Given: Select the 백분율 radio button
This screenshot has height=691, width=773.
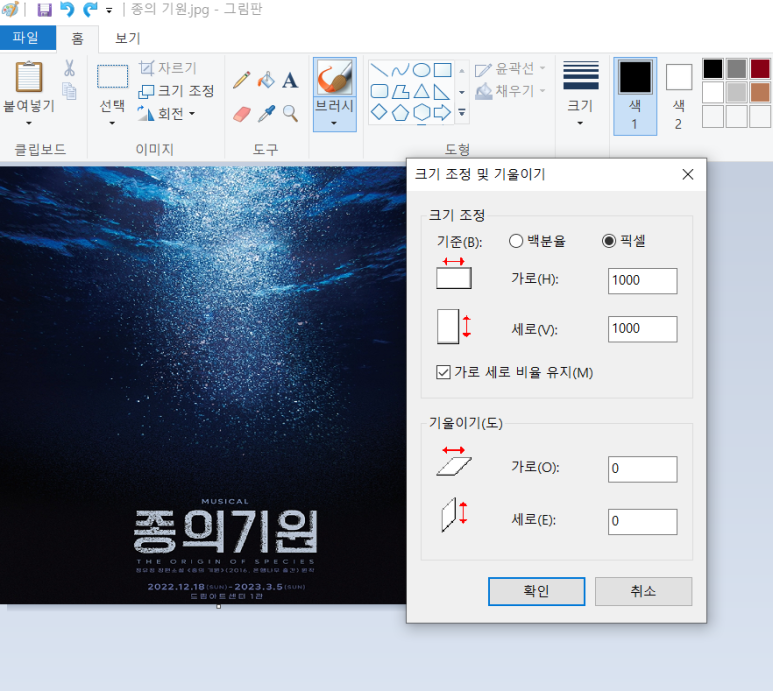Looking at the screenshot, I should (x=537, y=241).
